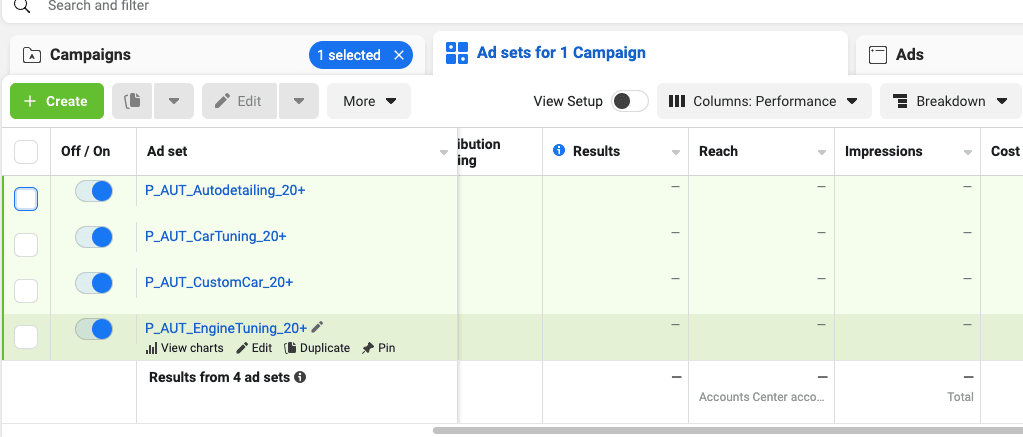Click the duplicate icon in toolbar
Screen dimensions: 1023x437
click(x=132, y=101)
